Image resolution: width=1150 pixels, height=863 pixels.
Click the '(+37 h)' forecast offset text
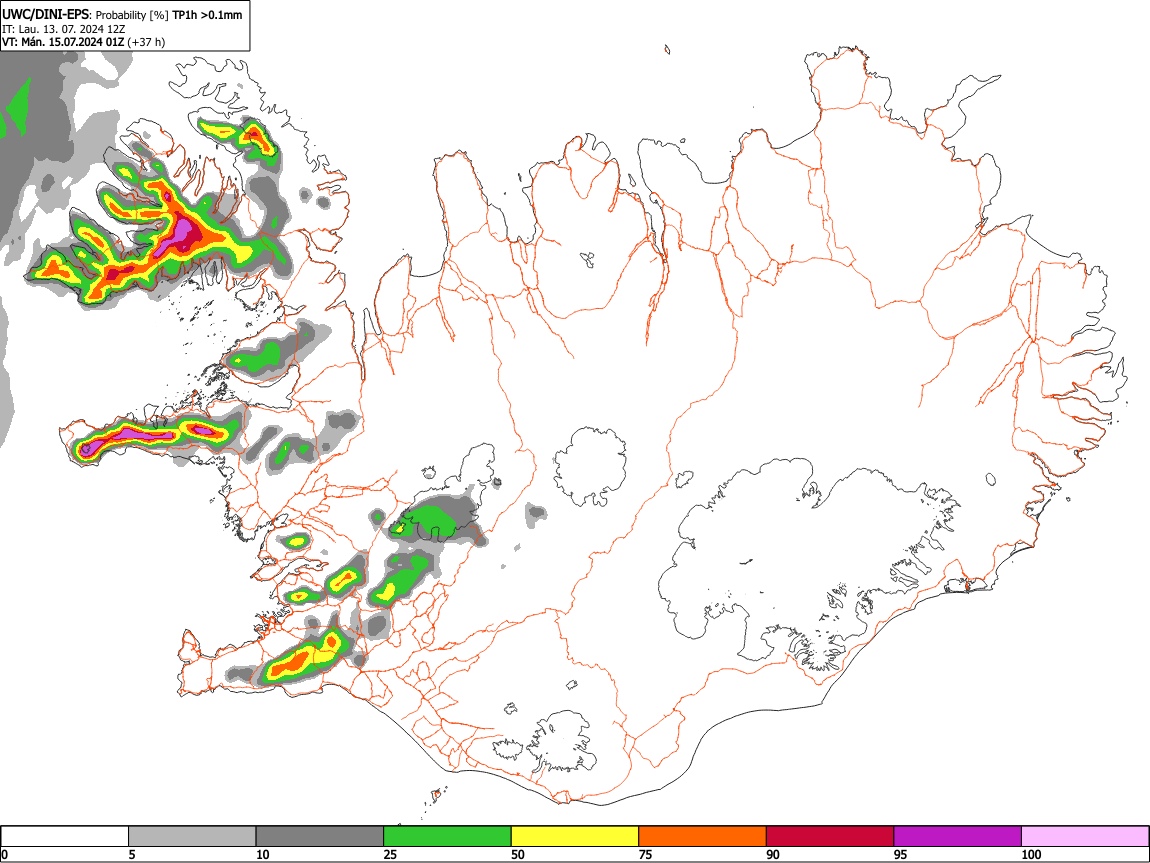tap(147, 42)
